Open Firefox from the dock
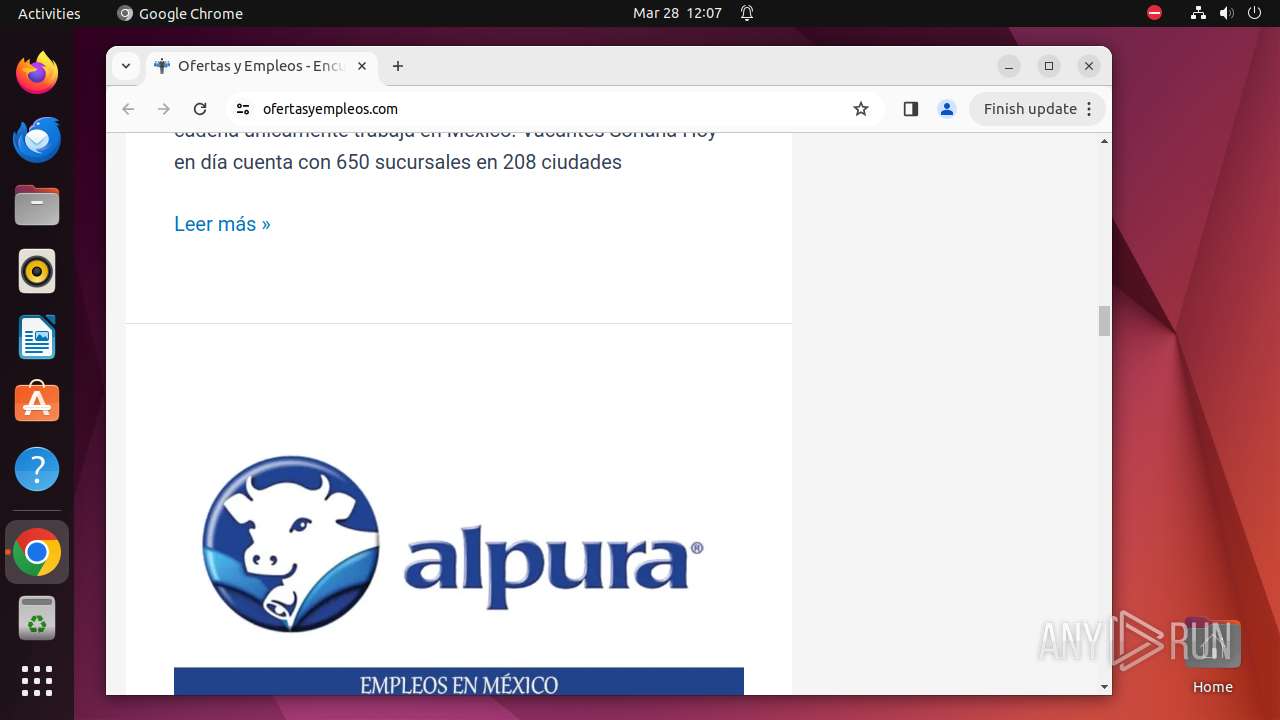1280x720 pixels. coord(37,73)
